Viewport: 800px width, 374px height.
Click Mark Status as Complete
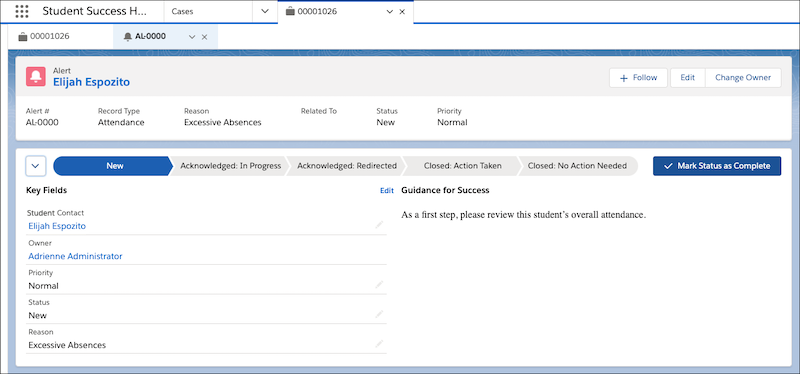coord(717,166)
